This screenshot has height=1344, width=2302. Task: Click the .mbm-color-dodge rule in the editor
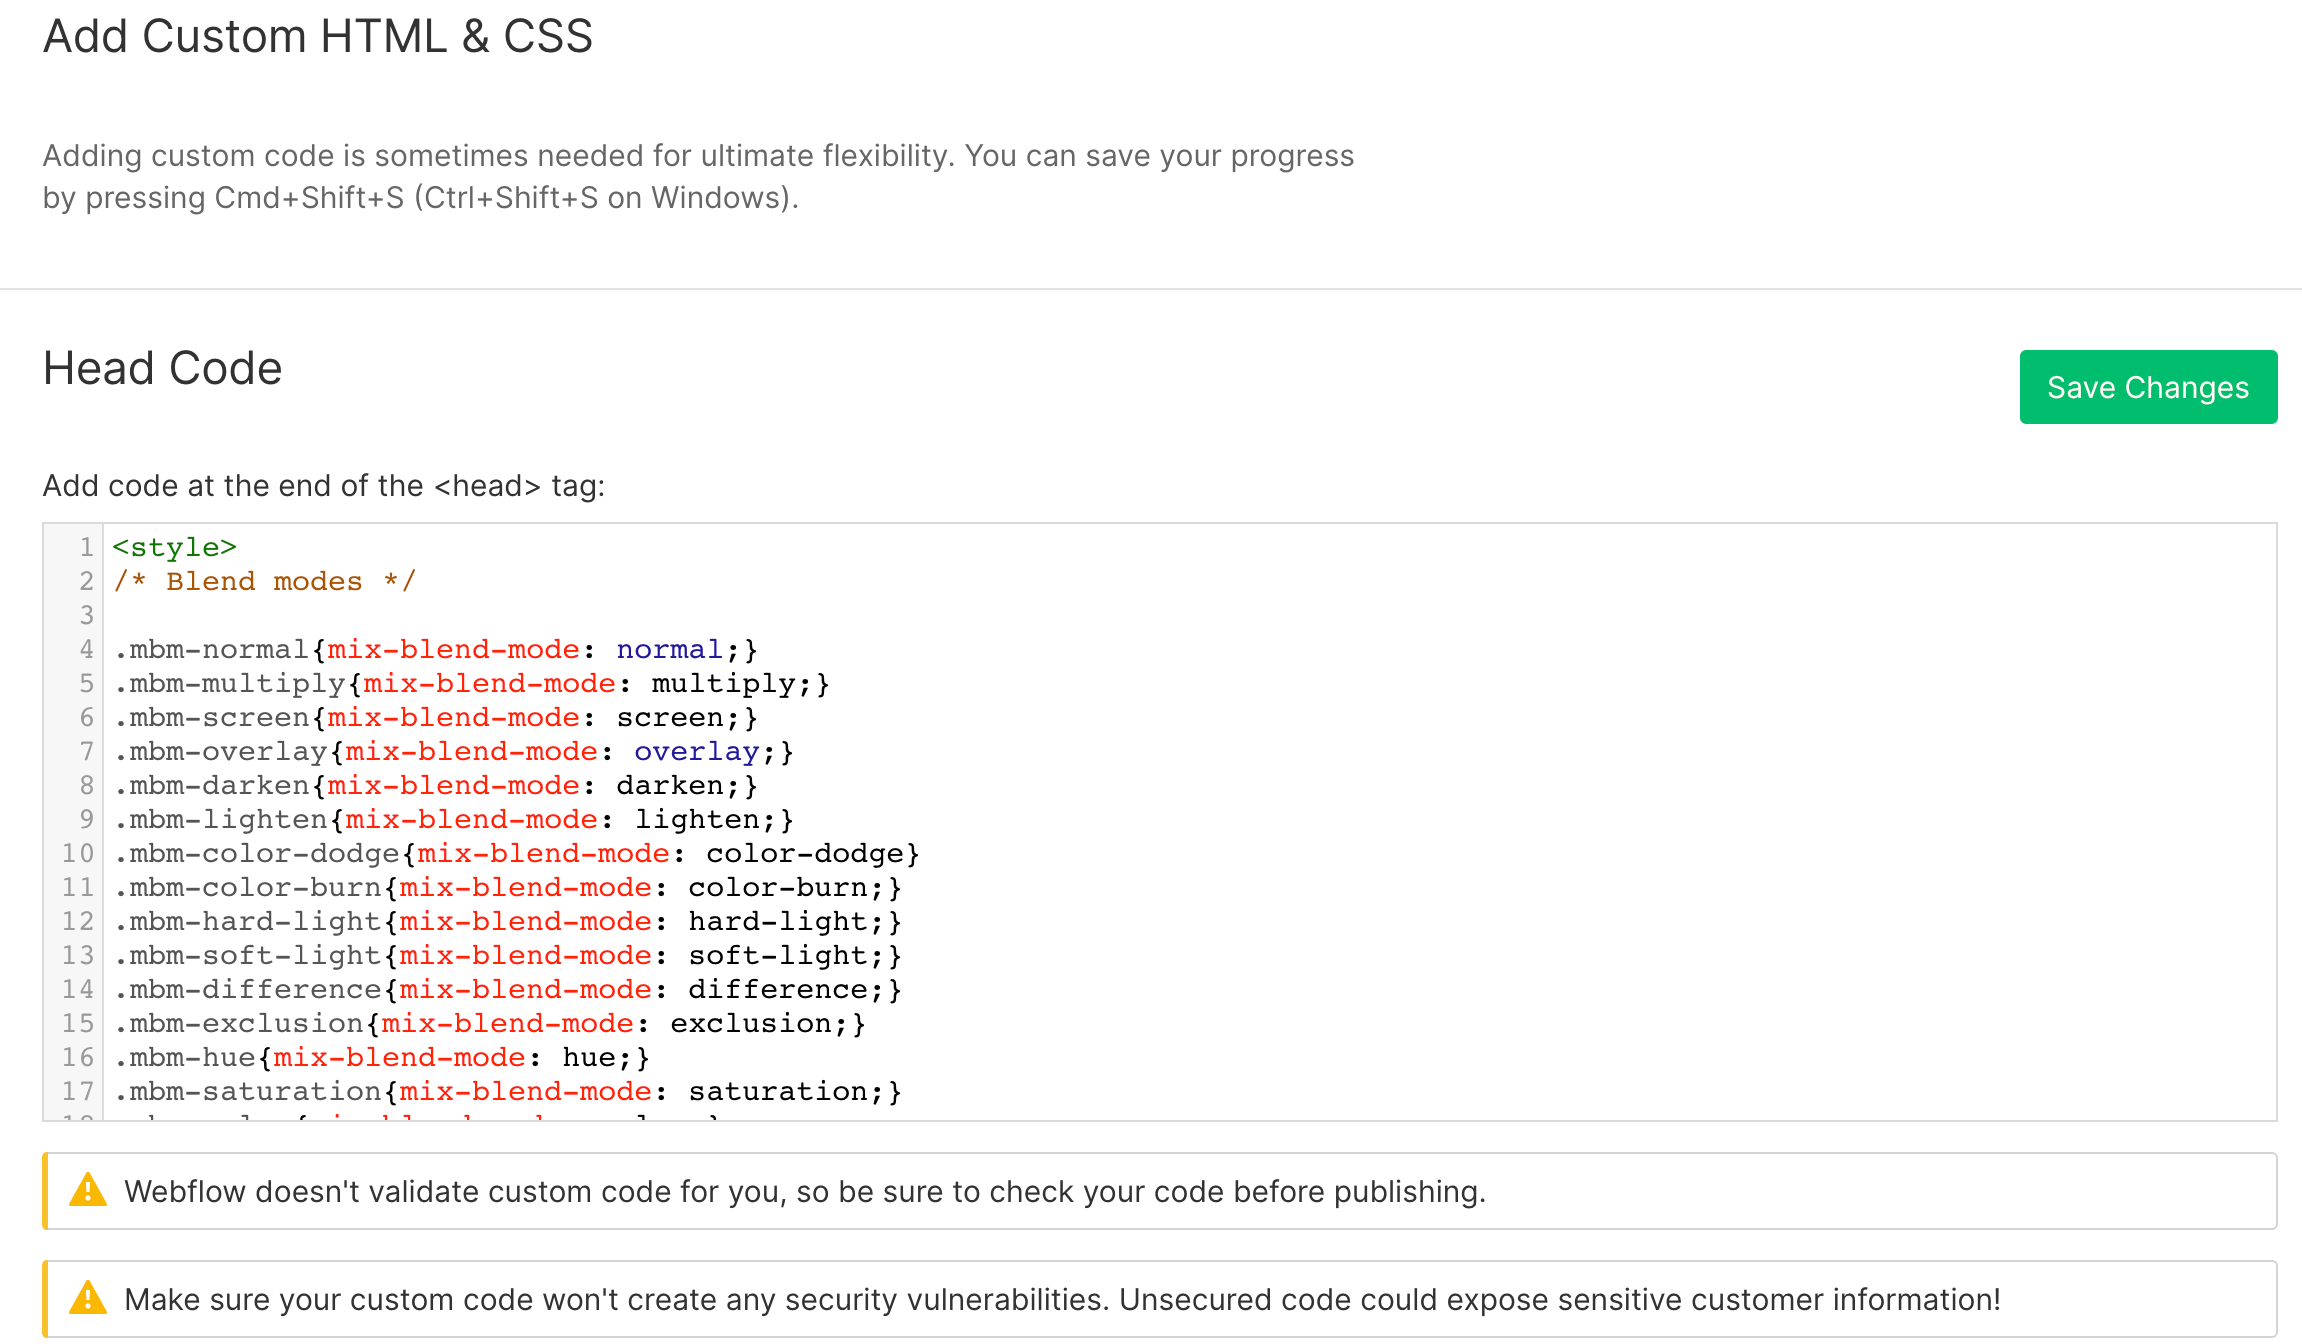515,853
